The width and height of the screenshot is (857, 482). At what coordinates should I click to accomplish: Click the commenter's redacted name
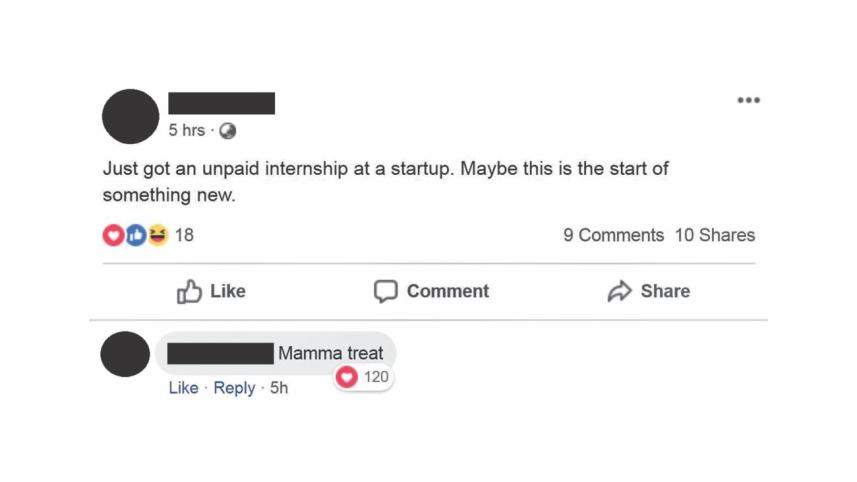click(220, 353)
